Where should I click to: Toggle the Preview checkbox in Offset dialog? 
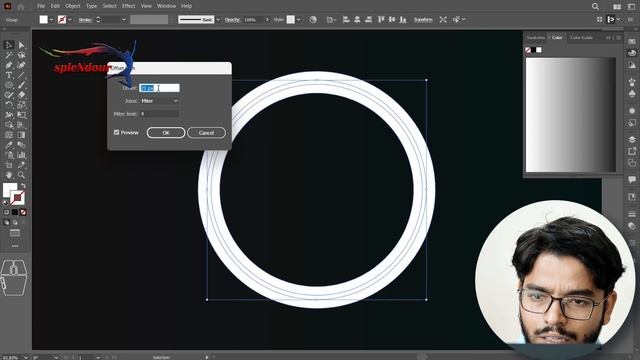[116, 132]
